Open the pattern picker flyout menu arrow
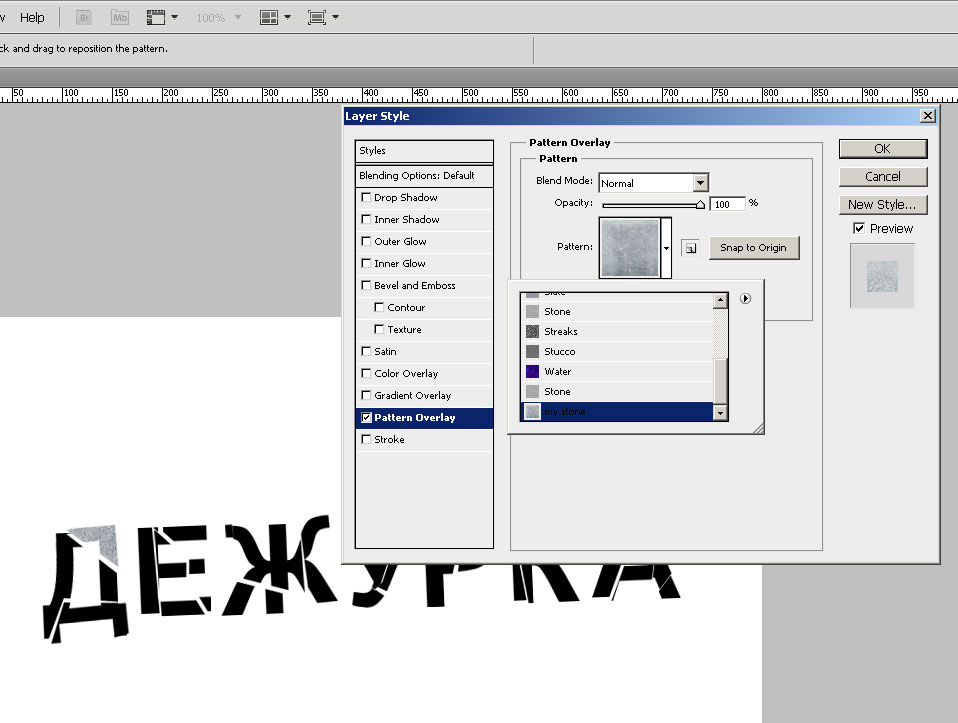This screenshot has height=723, width=958. [745, 298]
